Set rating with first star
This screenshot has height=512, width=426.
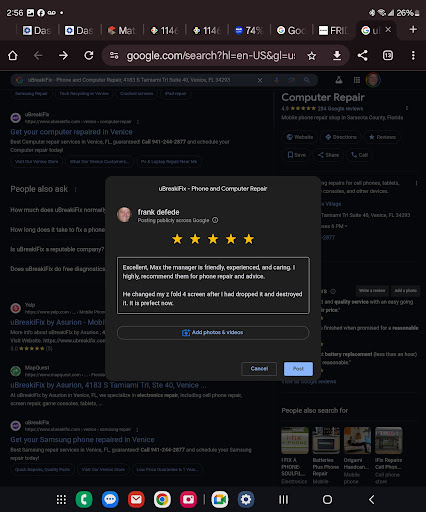click(x=177, y=239)
